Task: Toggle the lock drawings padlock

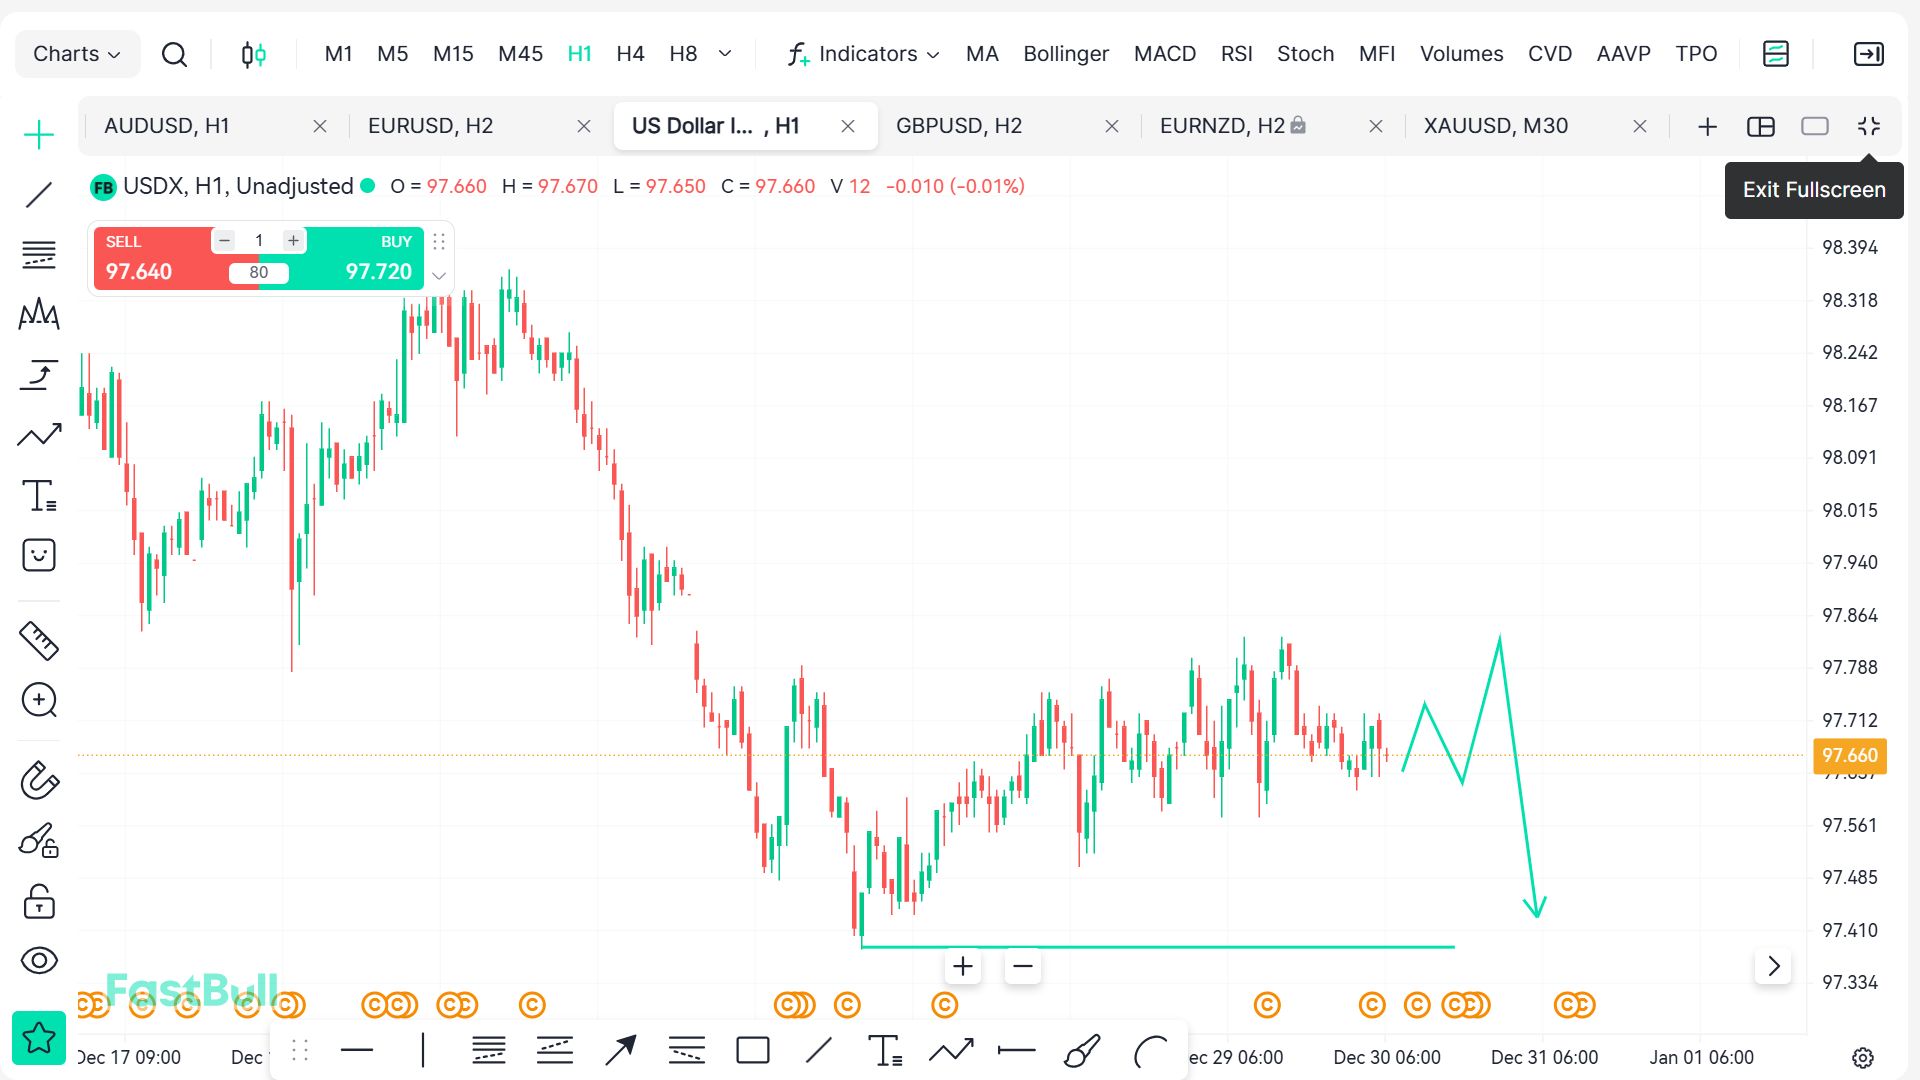Action: pyautogui.click(x=39, y=901)
